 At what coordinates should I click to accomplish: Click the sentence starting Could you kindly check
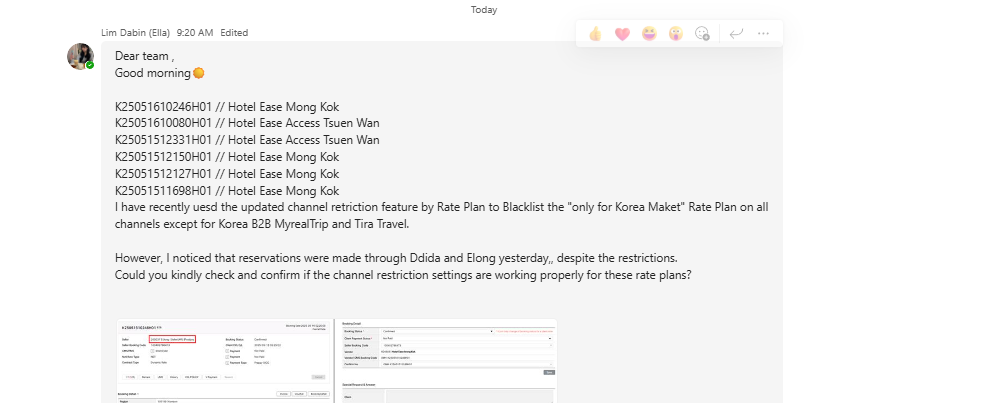pyautogui.click(x=403, y=275)
